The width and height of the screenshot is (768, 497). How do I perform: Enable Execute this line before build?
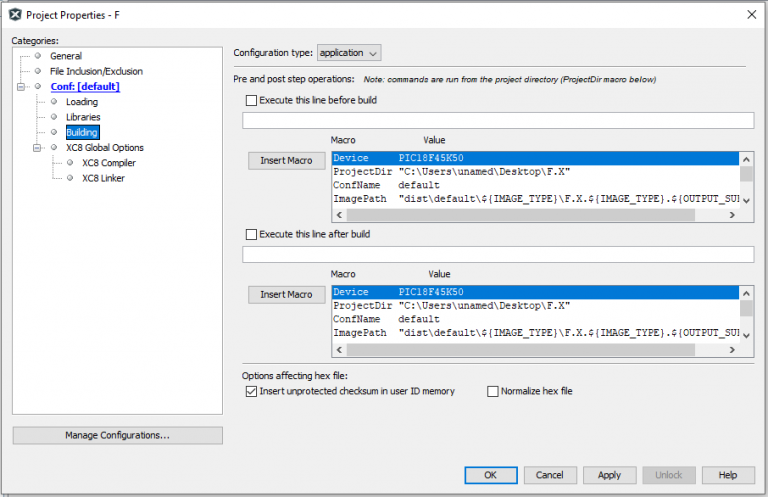point(251,100)
